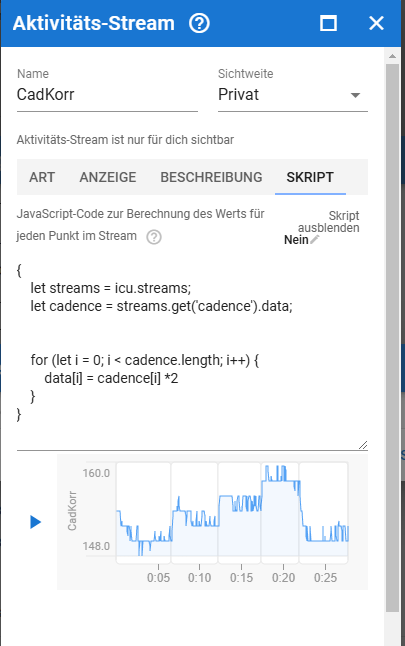Click inside the JavaScript code editor
The image size is (405, 646).
192,352
